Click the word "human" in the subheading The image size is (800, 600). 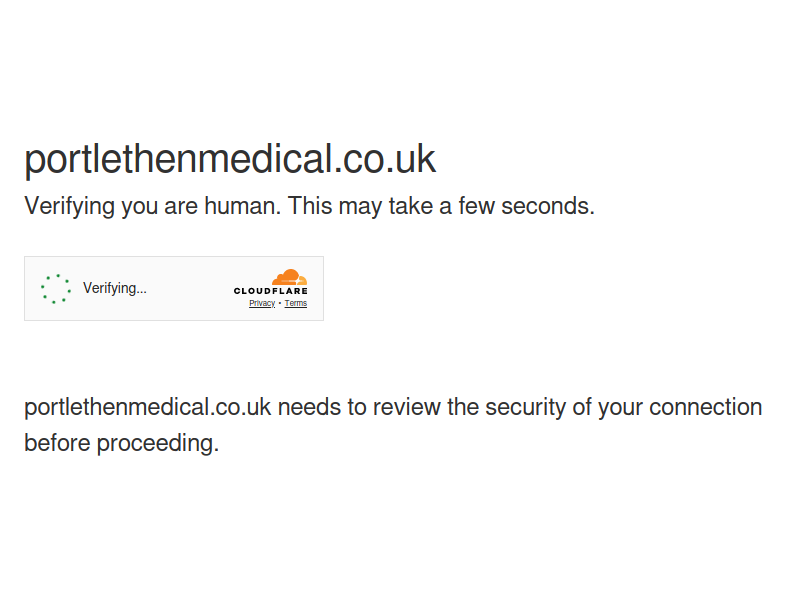tap(242, 206)
